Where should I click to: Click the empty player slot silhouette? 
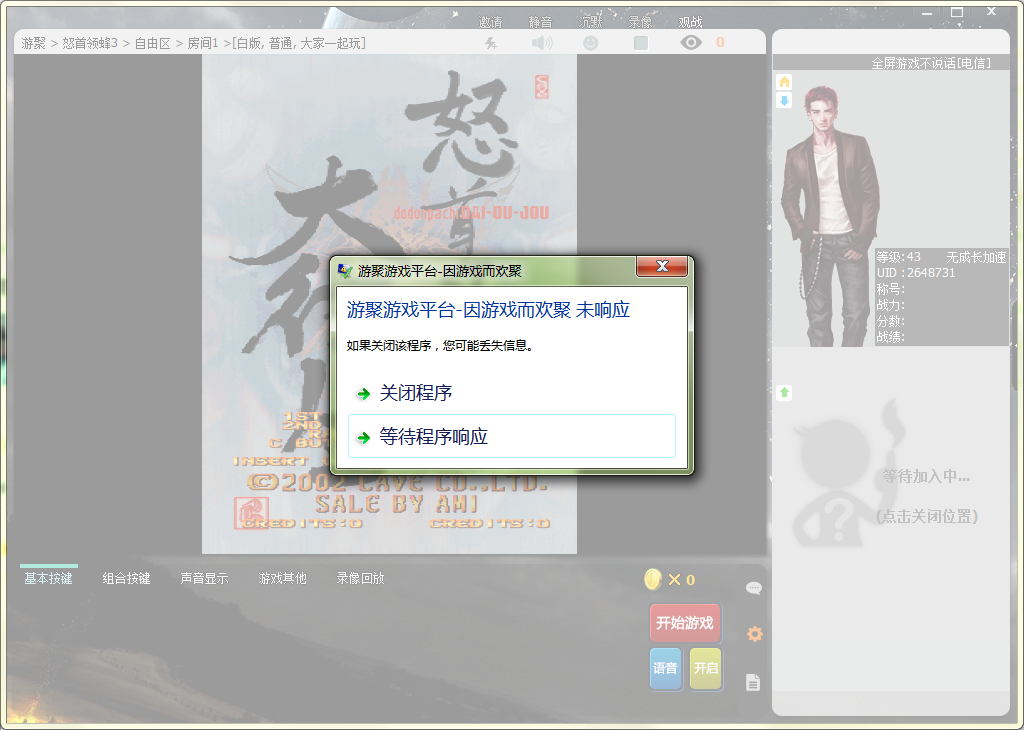tap(849, 473)
